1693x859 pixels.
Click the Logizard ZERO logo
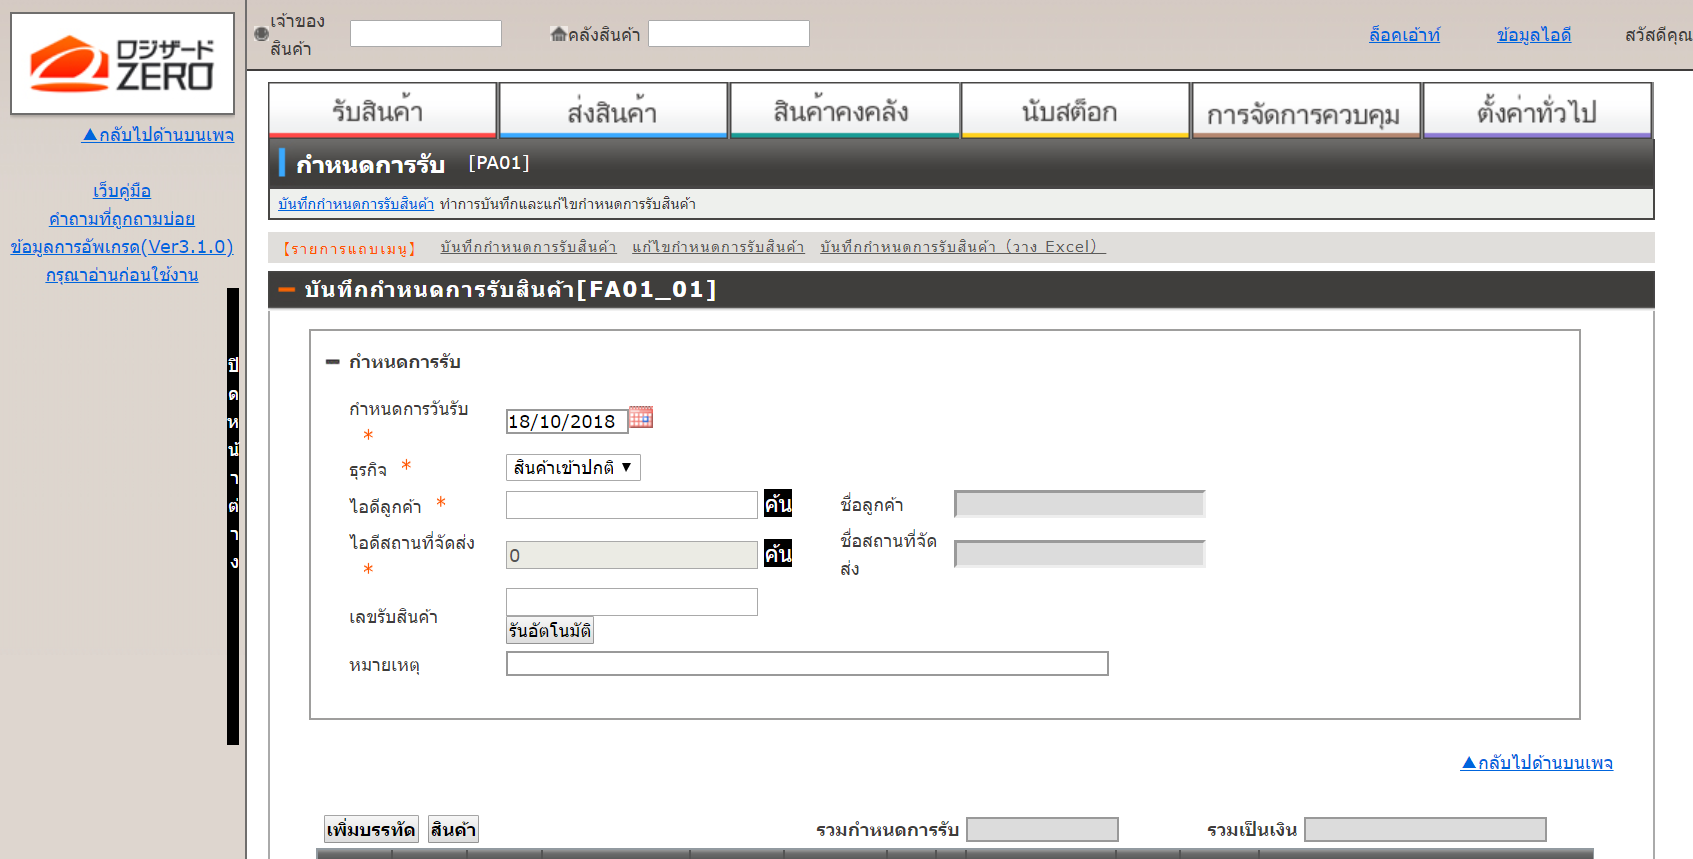(122, 64)
